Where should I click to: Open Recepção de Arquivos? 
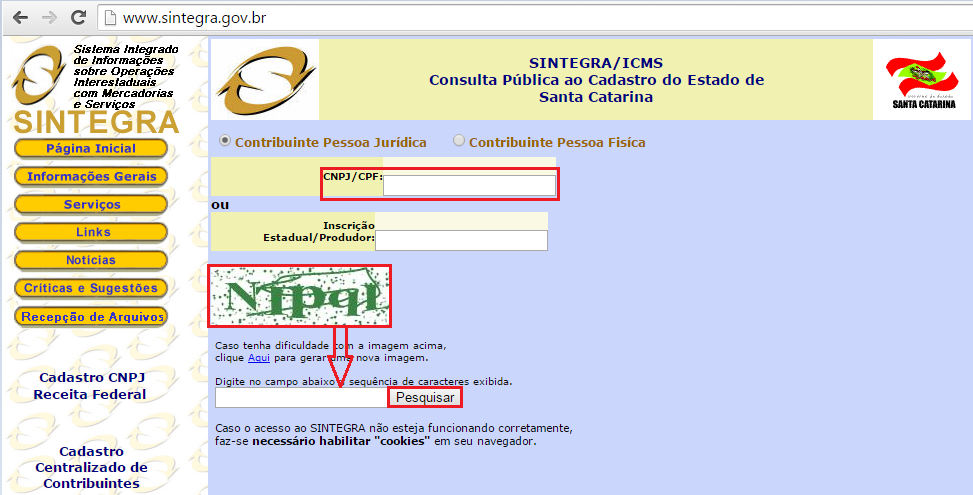click(91, 317)
